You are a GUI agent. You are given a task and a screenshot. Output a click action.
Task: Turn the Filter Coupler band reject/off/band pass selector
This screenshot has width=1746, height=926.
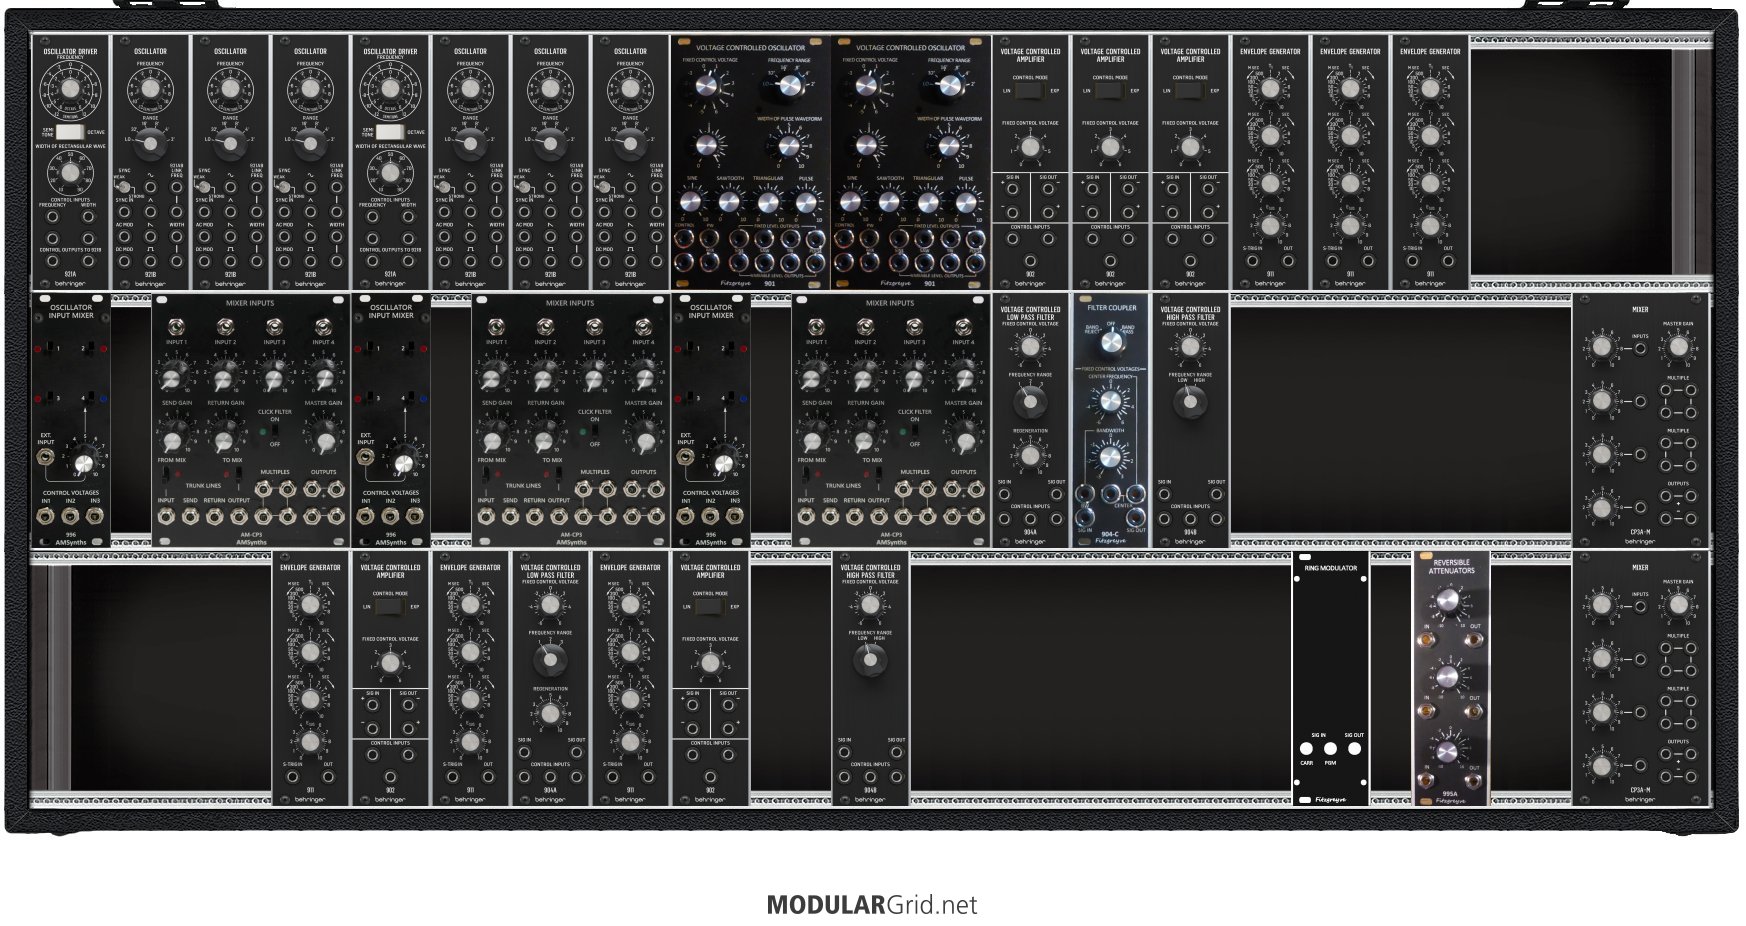tap(1110, 343)
